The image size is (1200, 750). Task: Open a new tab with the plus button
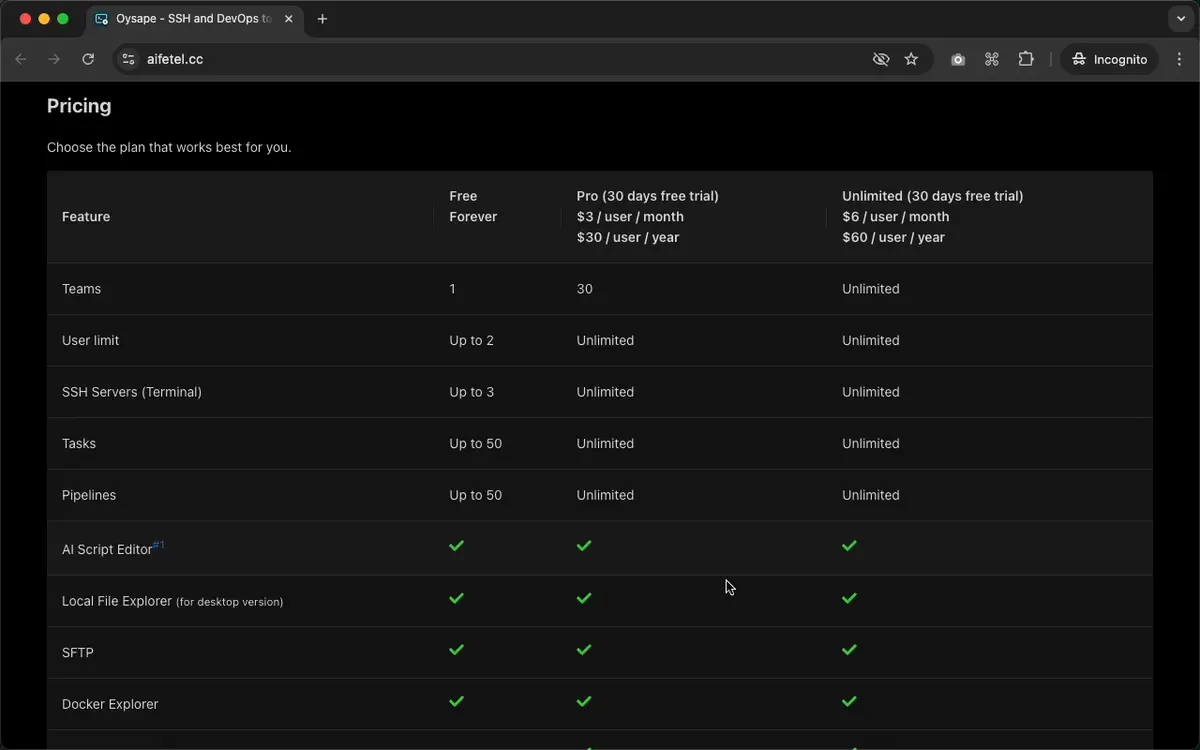tap(322, 19)
